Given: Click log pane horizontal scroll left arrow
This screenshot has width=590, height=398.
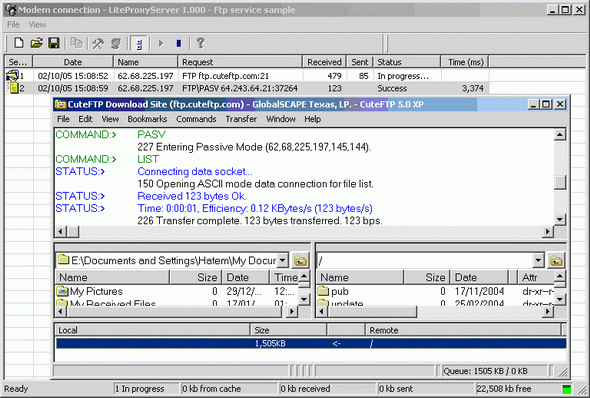Looking at the screenshot, I should [61, 232].
